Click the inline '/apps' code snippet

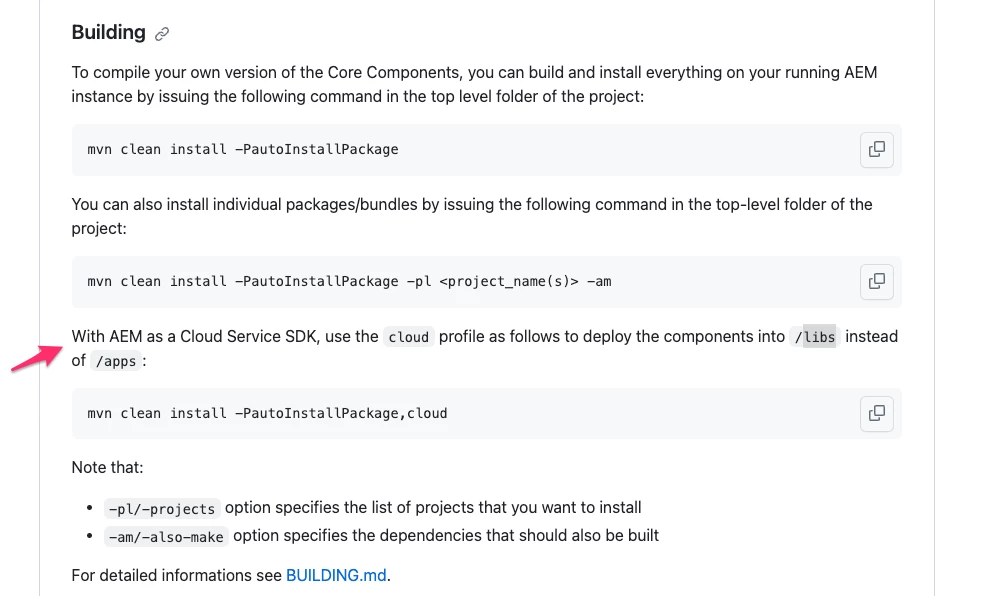(116, 361)
